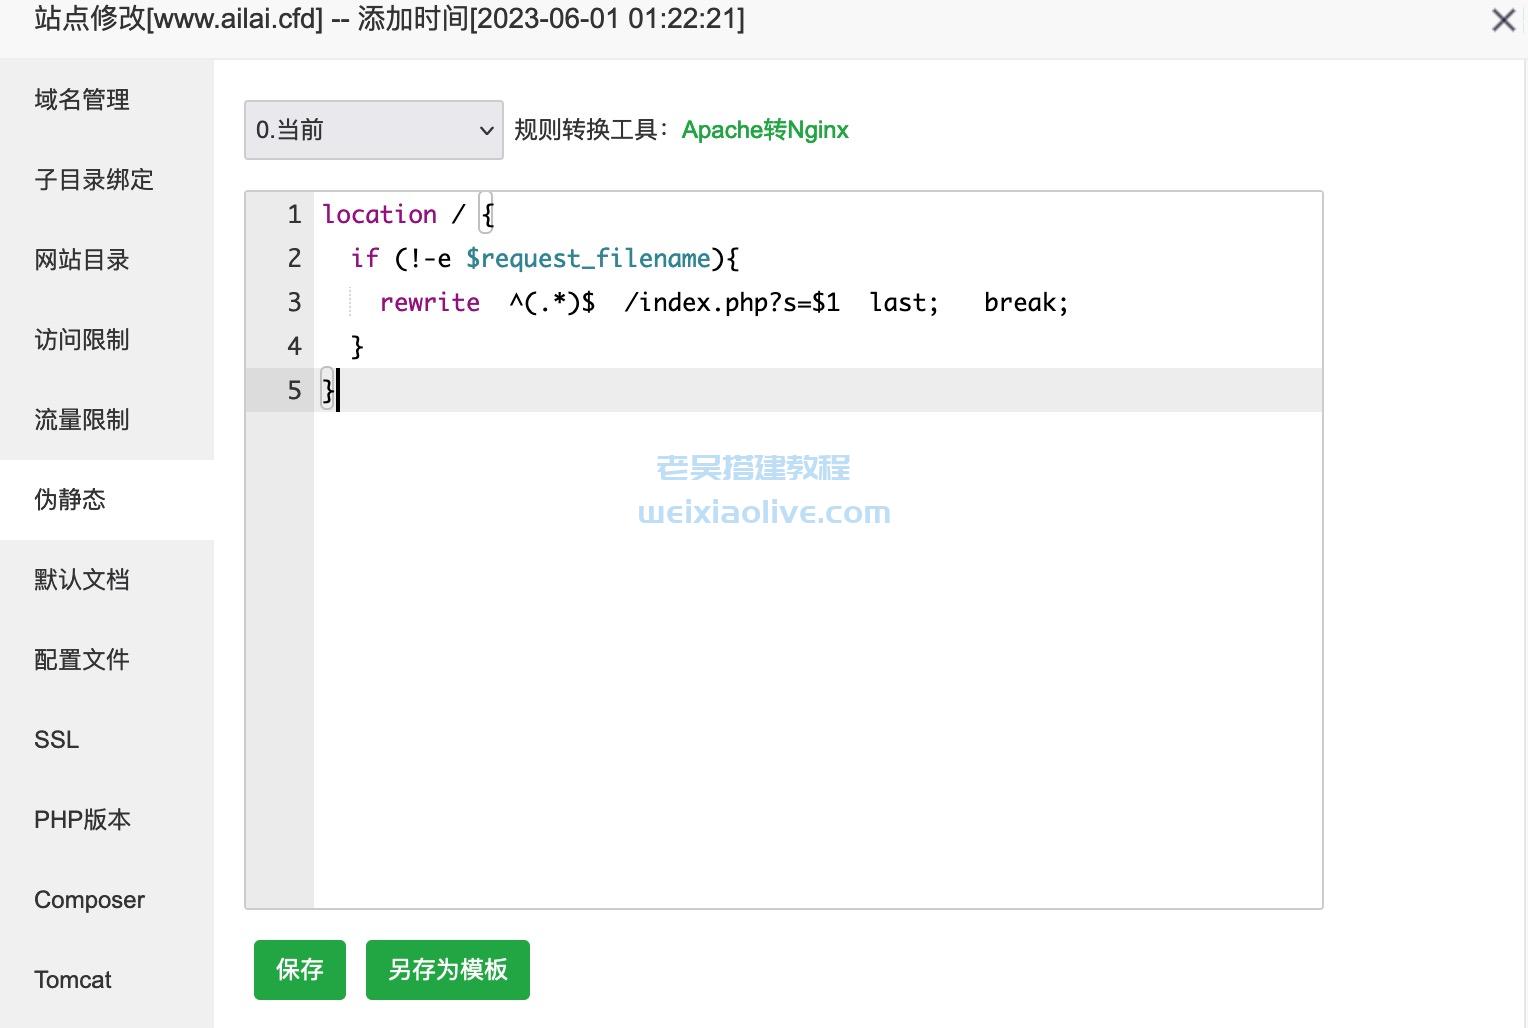Select the 网站目录 tab
This screenshot has width=1528, height=1028.
coord(82,260)
